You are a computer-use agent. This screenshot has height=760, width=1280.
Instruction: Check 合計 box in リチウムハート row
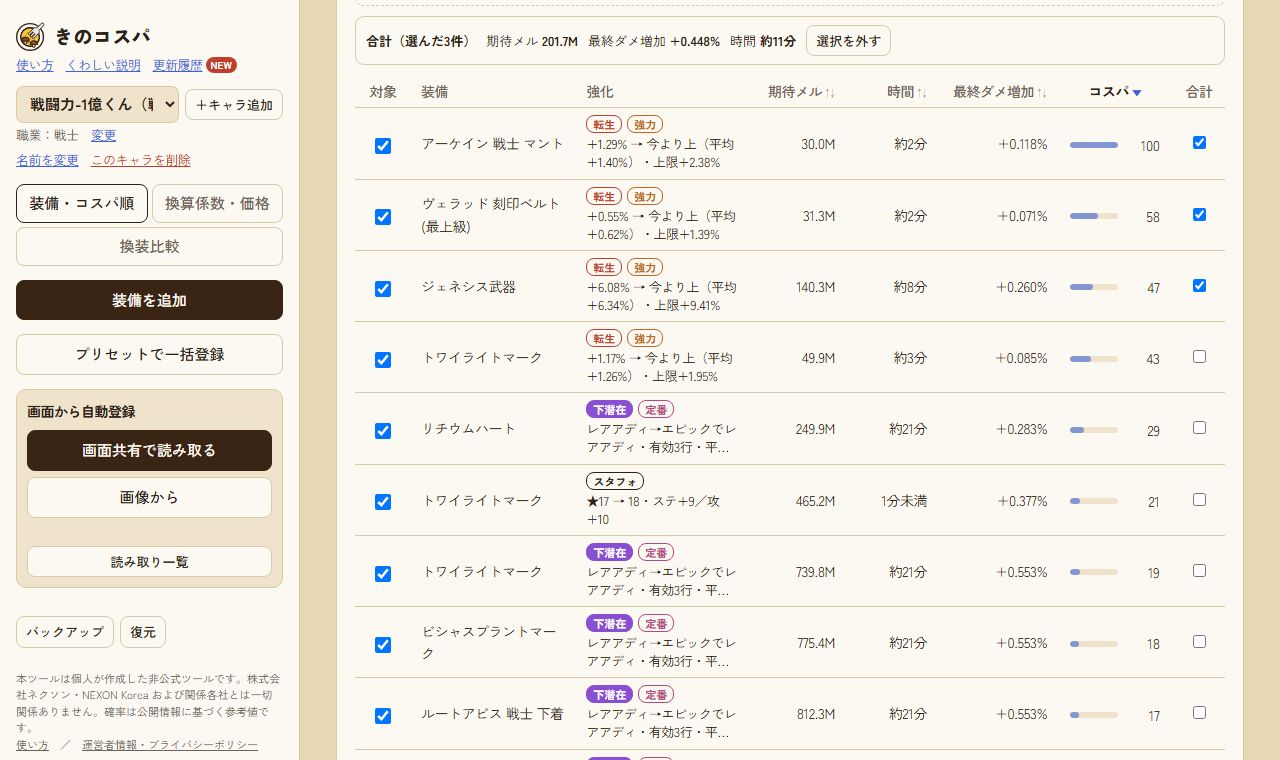click(1200, 427)
